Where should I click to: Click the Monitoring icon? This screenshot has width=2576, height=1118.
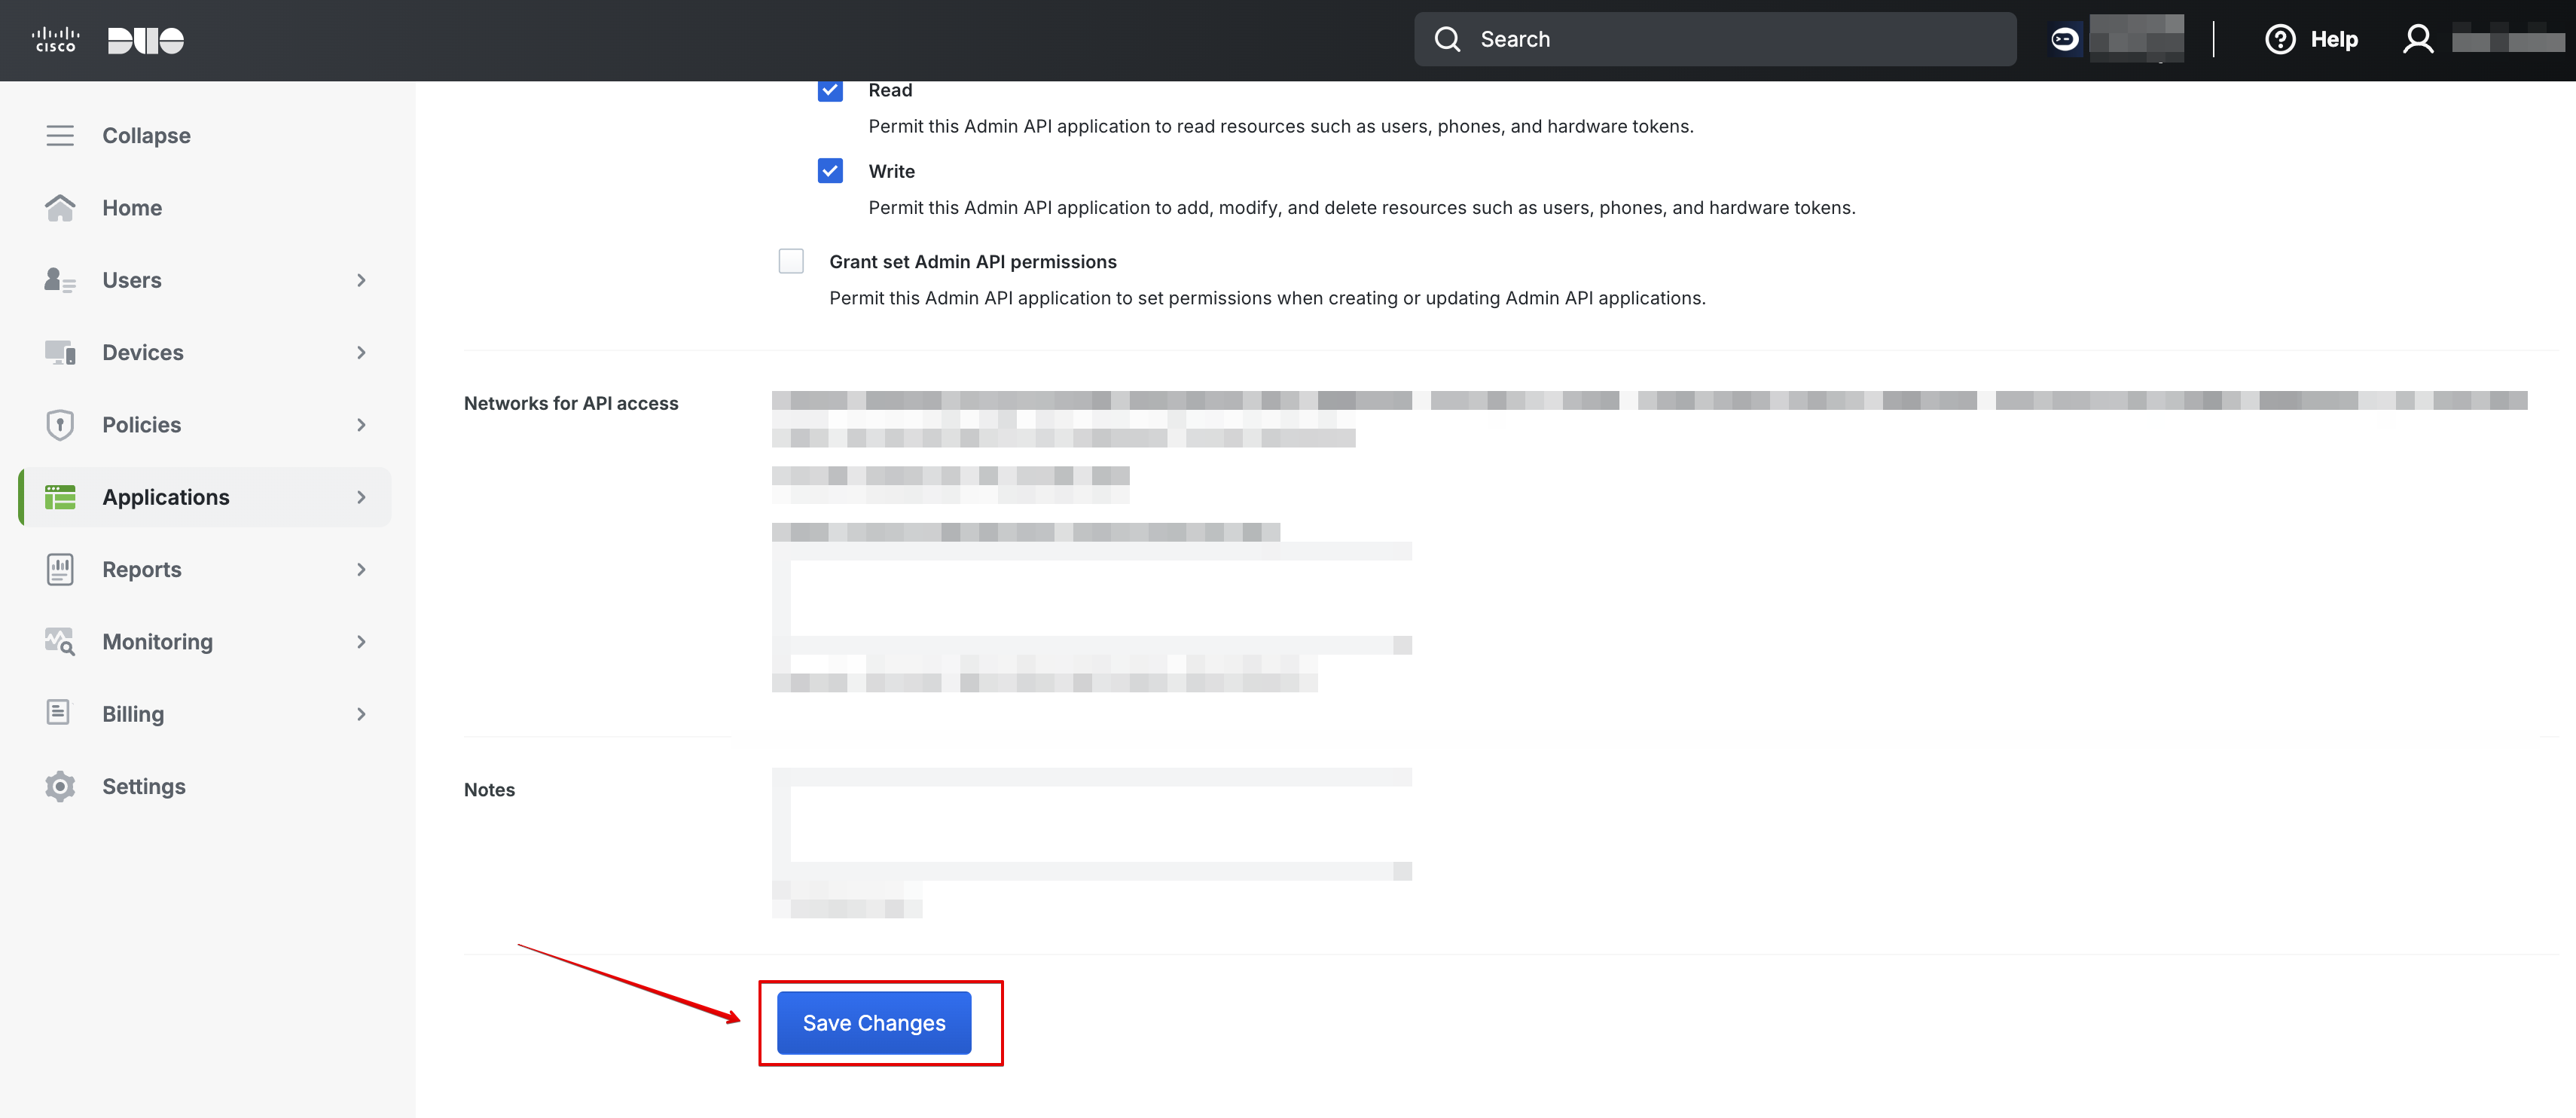pos(60,641)
